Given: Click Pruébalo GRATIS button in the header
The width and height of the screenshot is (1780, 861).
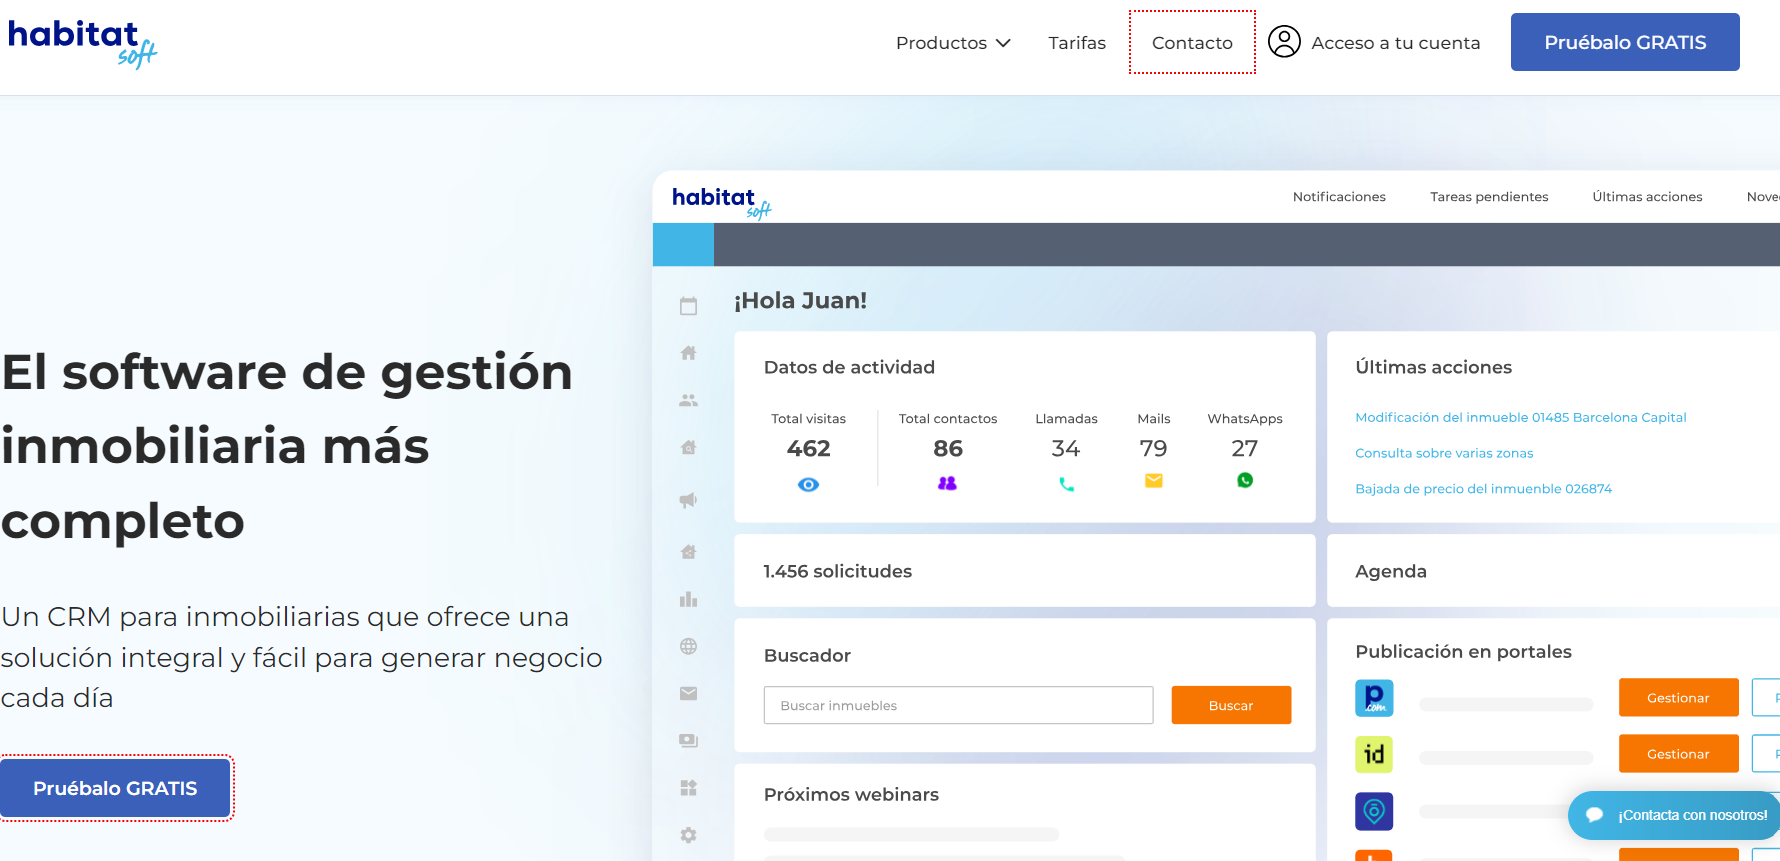Looking at the screenshot, I should (1625, 42).
